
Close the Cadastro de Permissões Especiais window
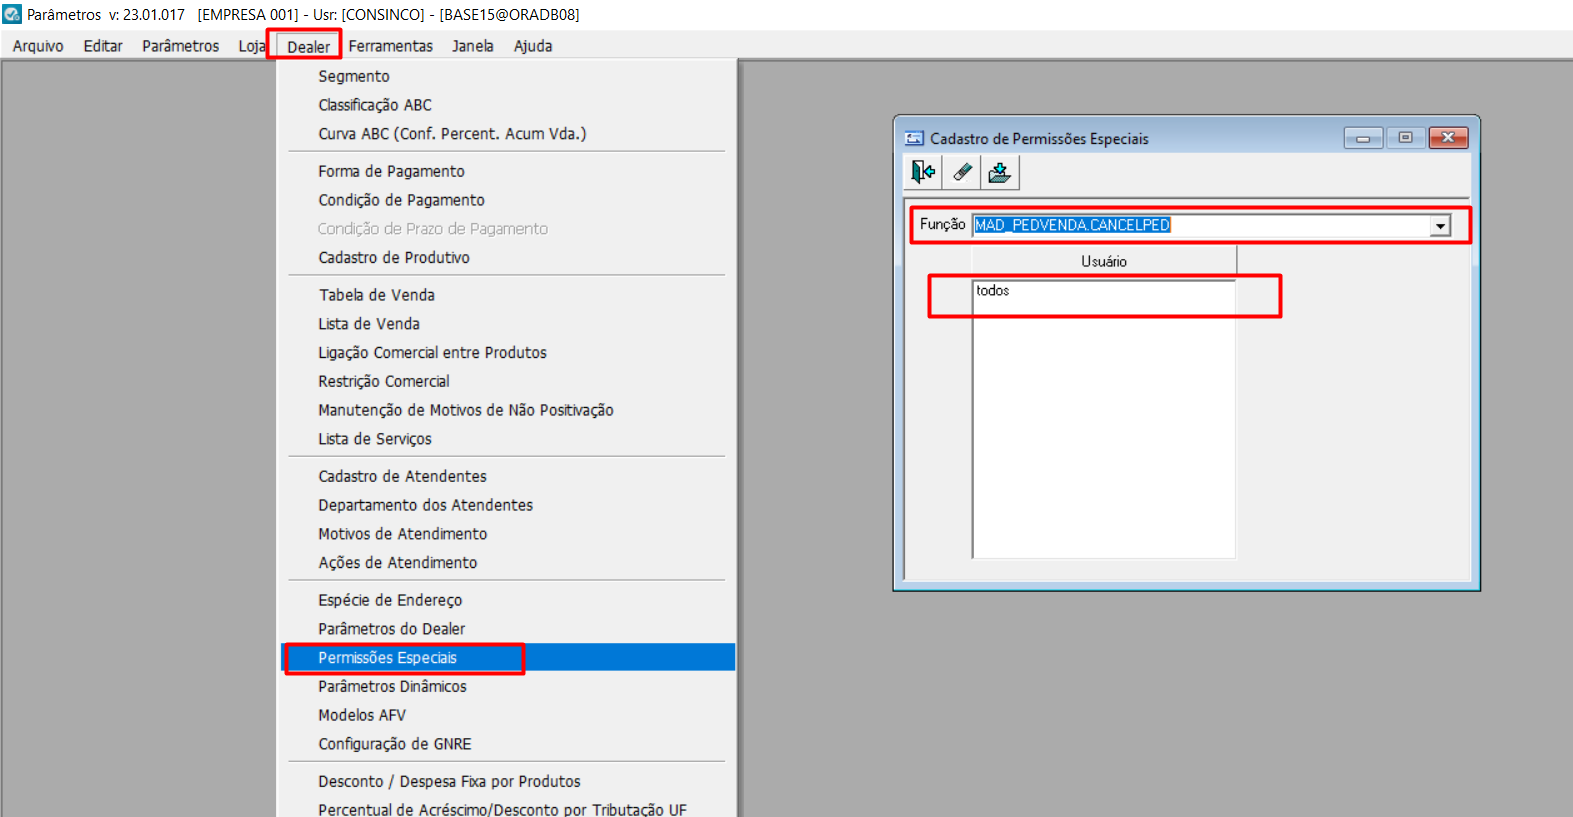click(x=1448, y=138)
